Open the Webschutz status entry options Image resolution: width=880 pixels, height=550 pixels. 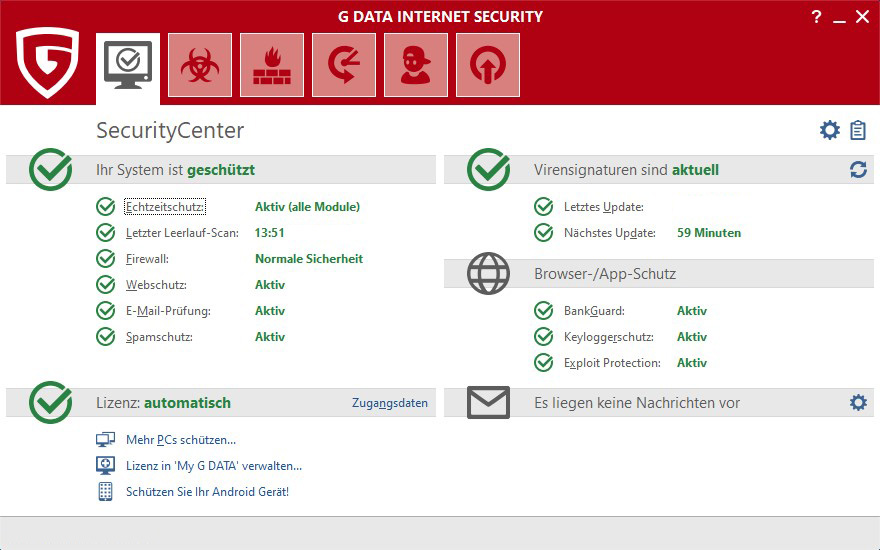[156, 285]
